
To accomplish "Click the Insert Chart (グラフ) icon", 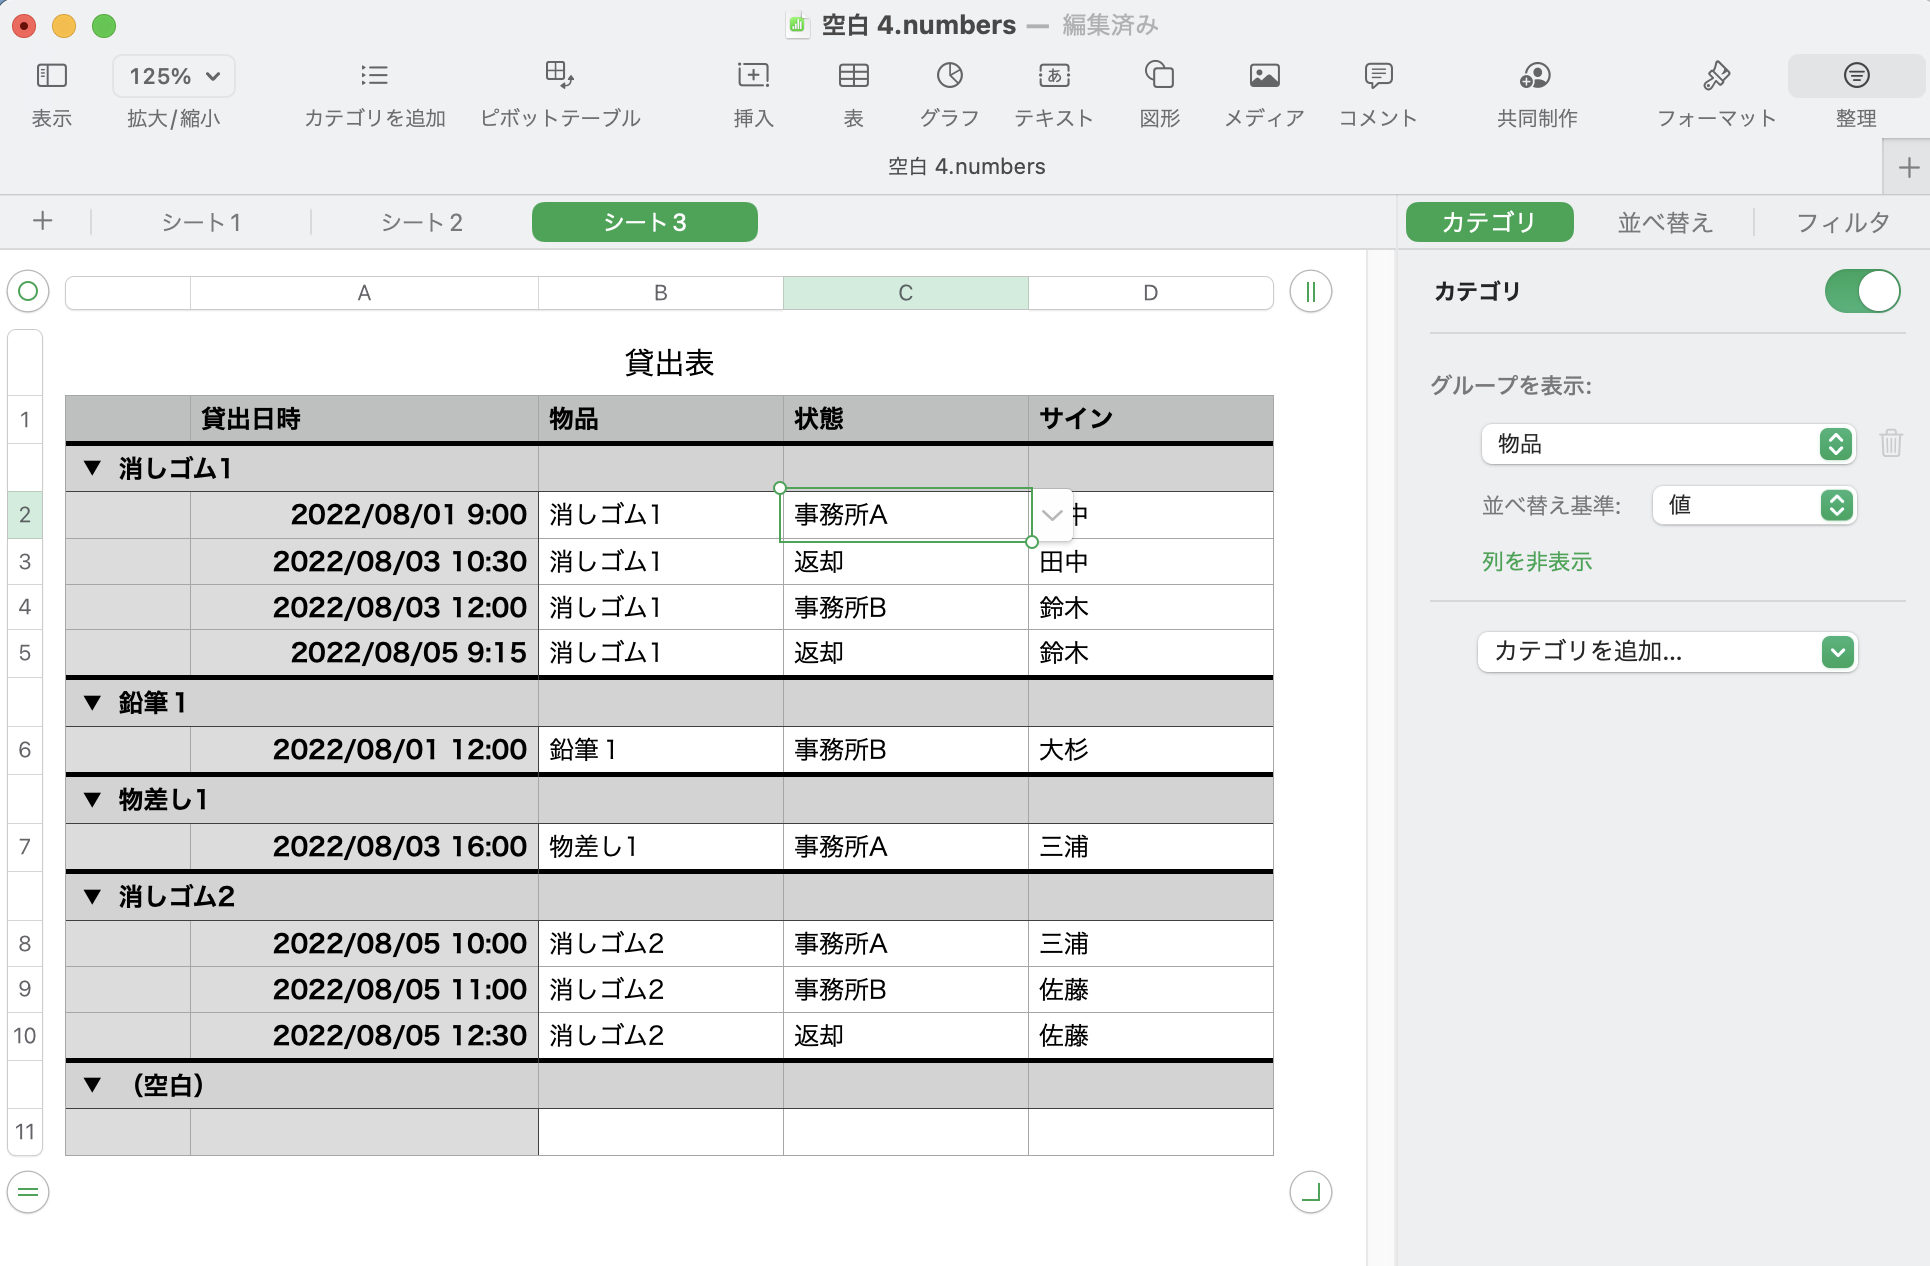I will [949, 76].
